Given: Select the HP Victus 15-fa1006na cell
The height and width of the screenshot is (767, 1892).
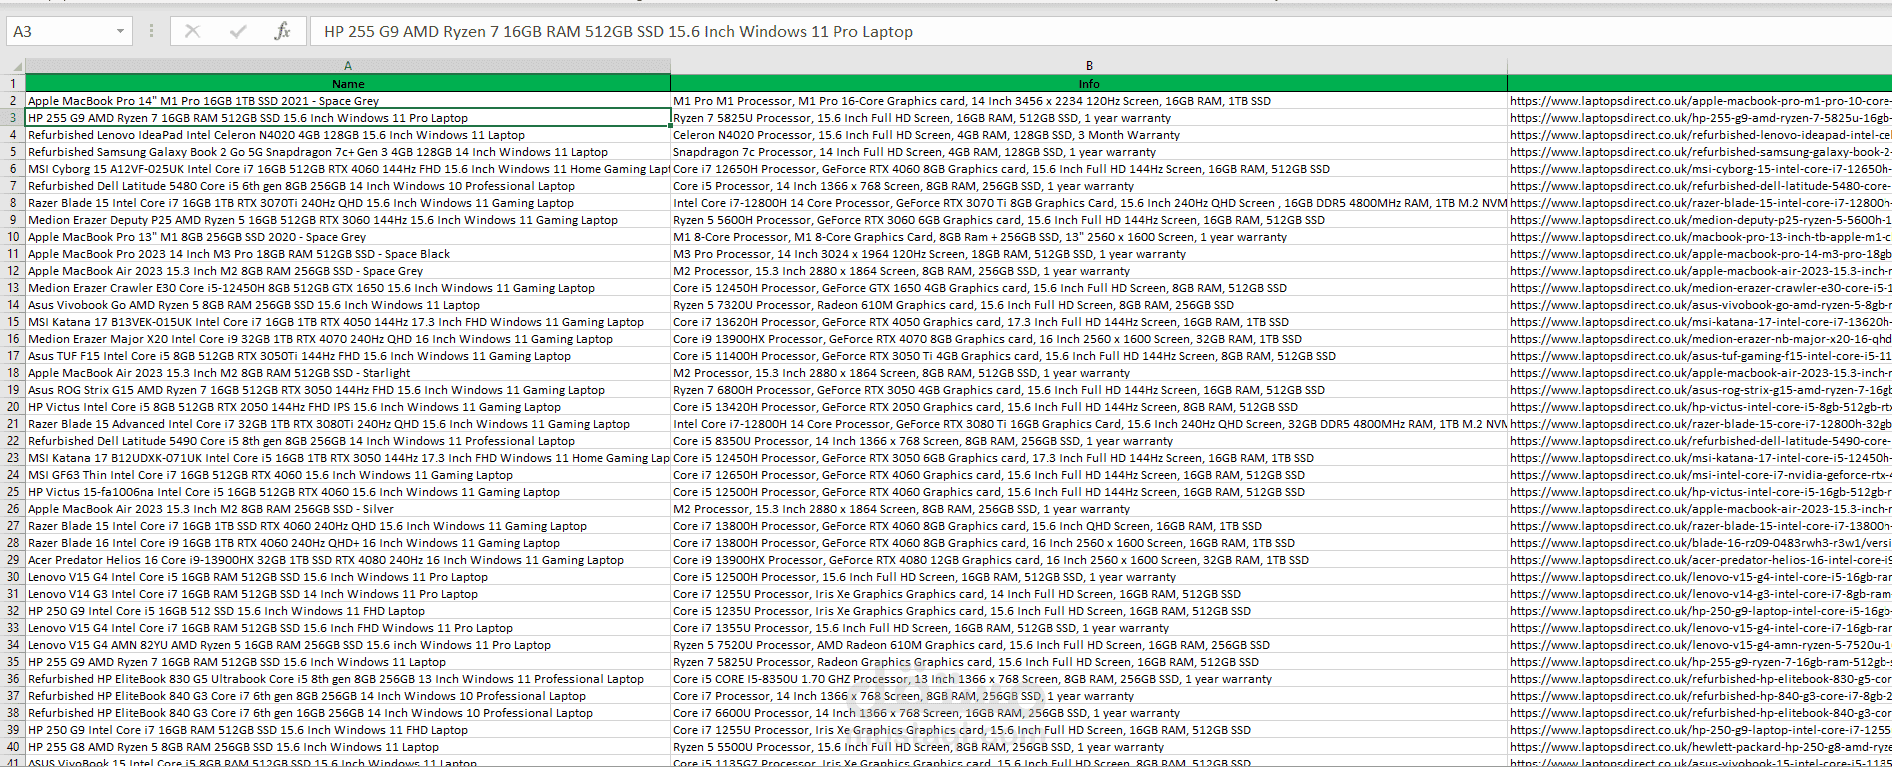Looking at the screenshot, I should click(x=348, y=492).
